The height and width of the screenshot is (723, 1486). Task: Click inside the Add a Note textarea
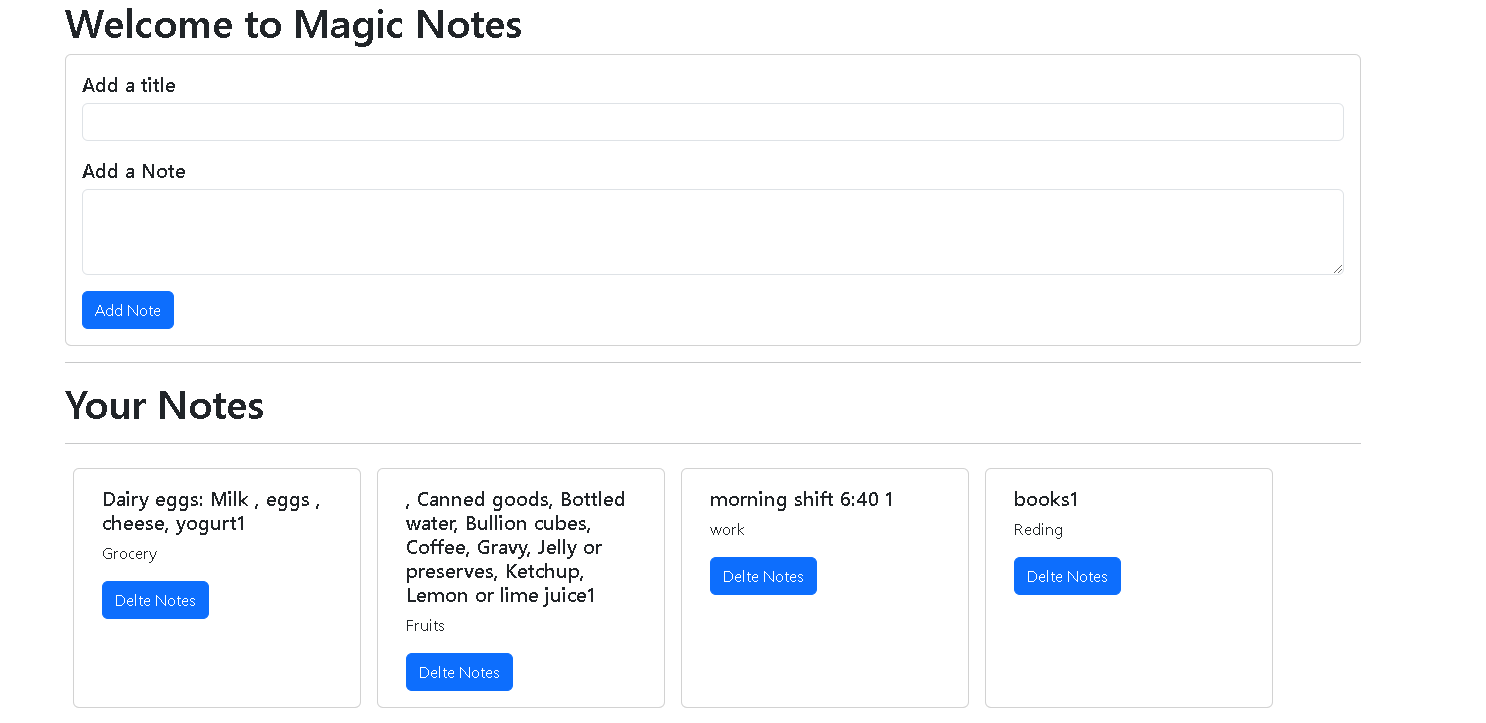tap(712, 230)
